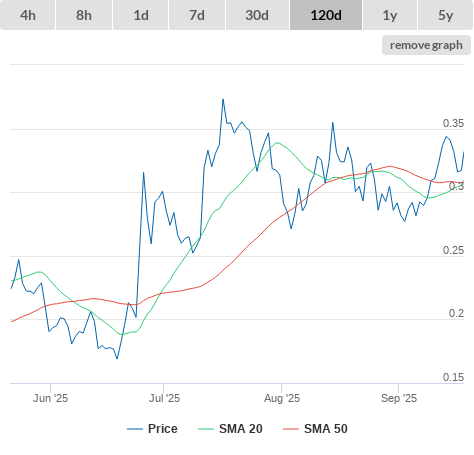
Task: Click the Jul '25 axis label
Action: (x=164, y=398)
